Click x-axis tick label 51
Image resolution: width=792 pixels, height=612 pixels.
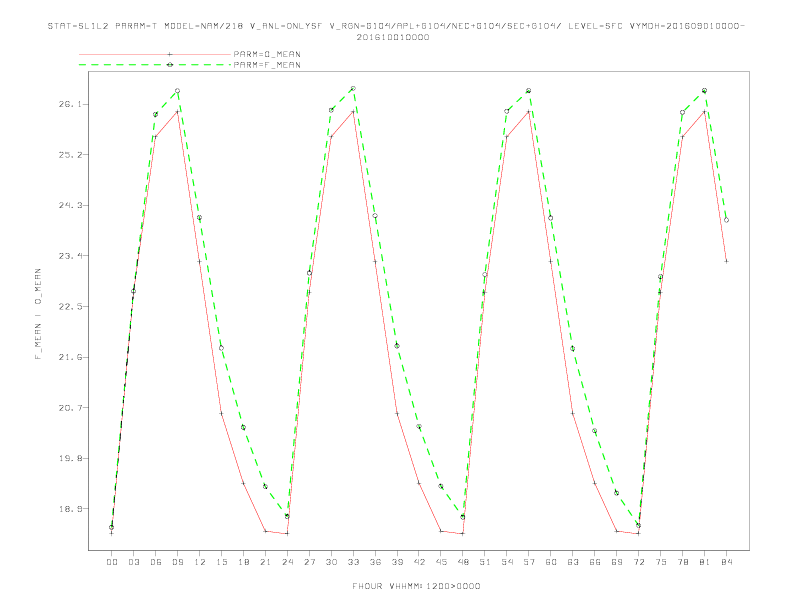pyautogui.click(x=485, y=562)
